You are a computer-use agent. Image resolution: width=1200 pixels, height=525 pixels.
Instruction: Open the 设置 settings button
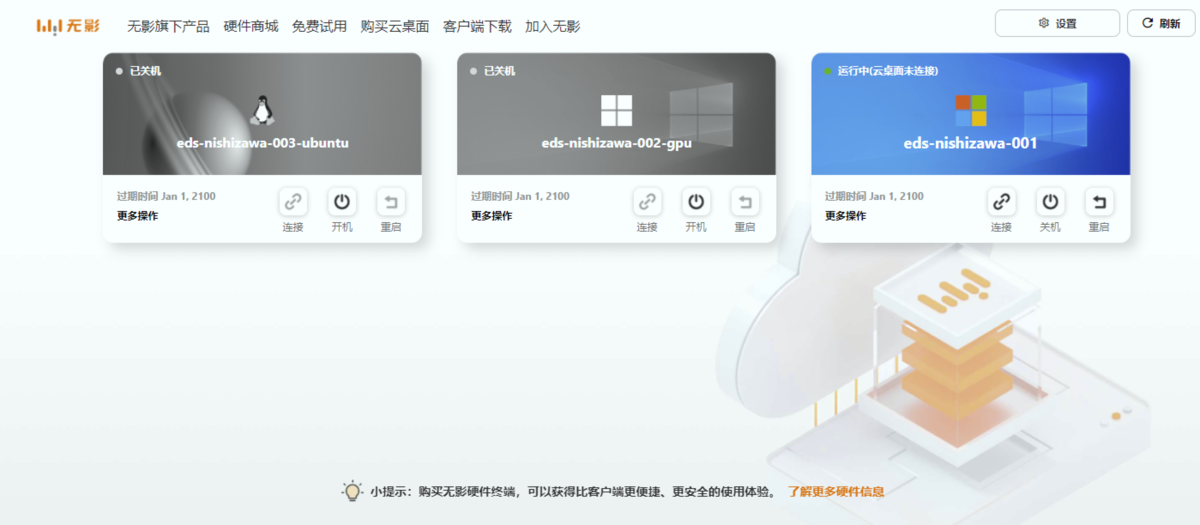point(1057,23)
